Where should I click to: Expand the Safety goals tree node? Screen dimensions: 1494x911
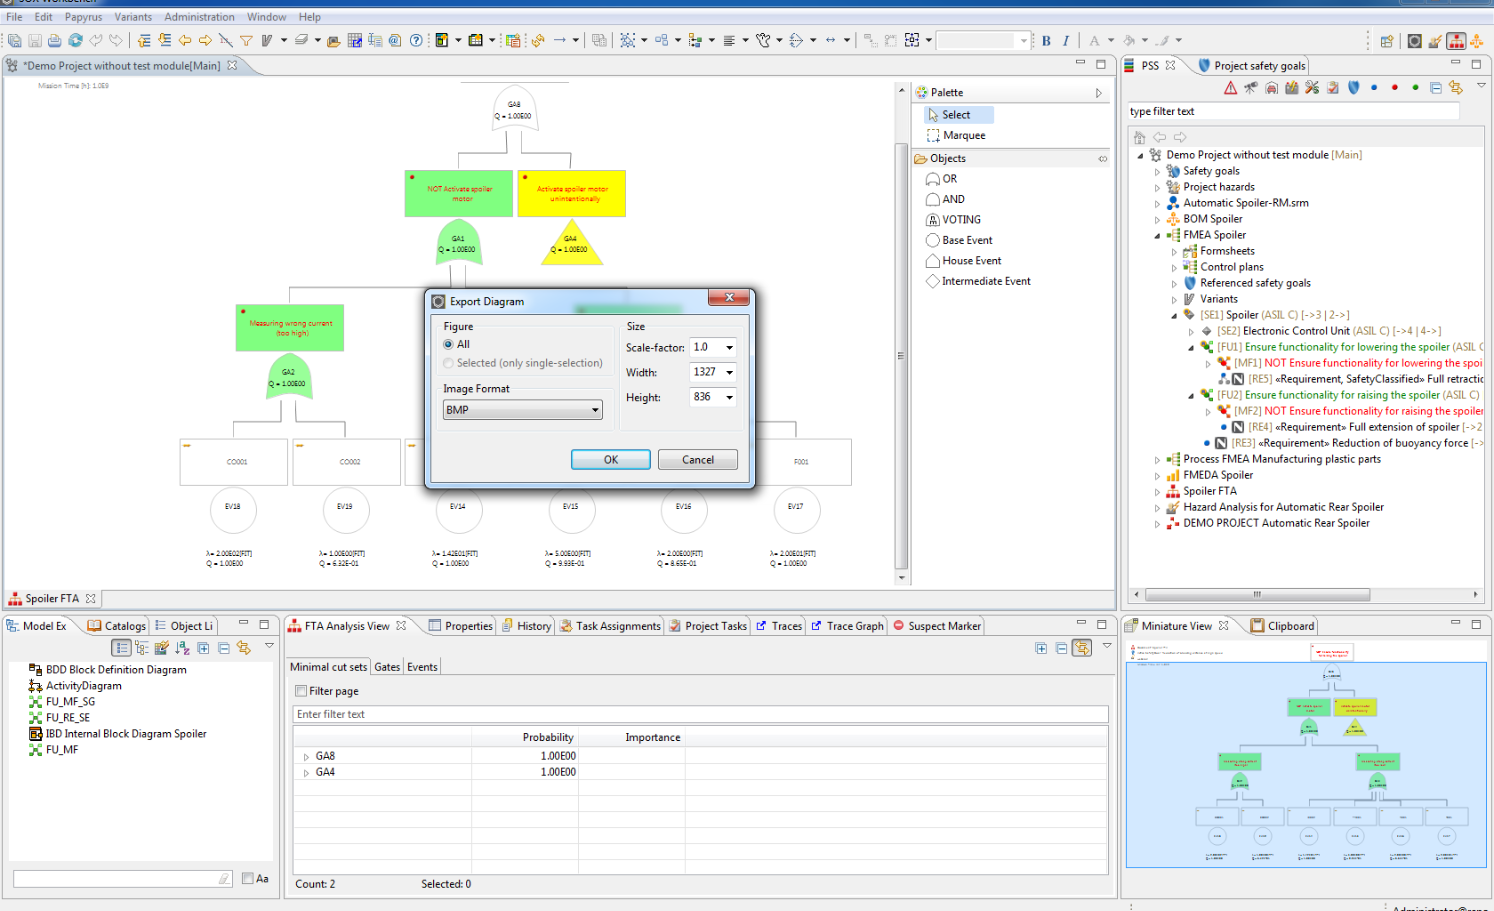click(x=1157, y=172)
